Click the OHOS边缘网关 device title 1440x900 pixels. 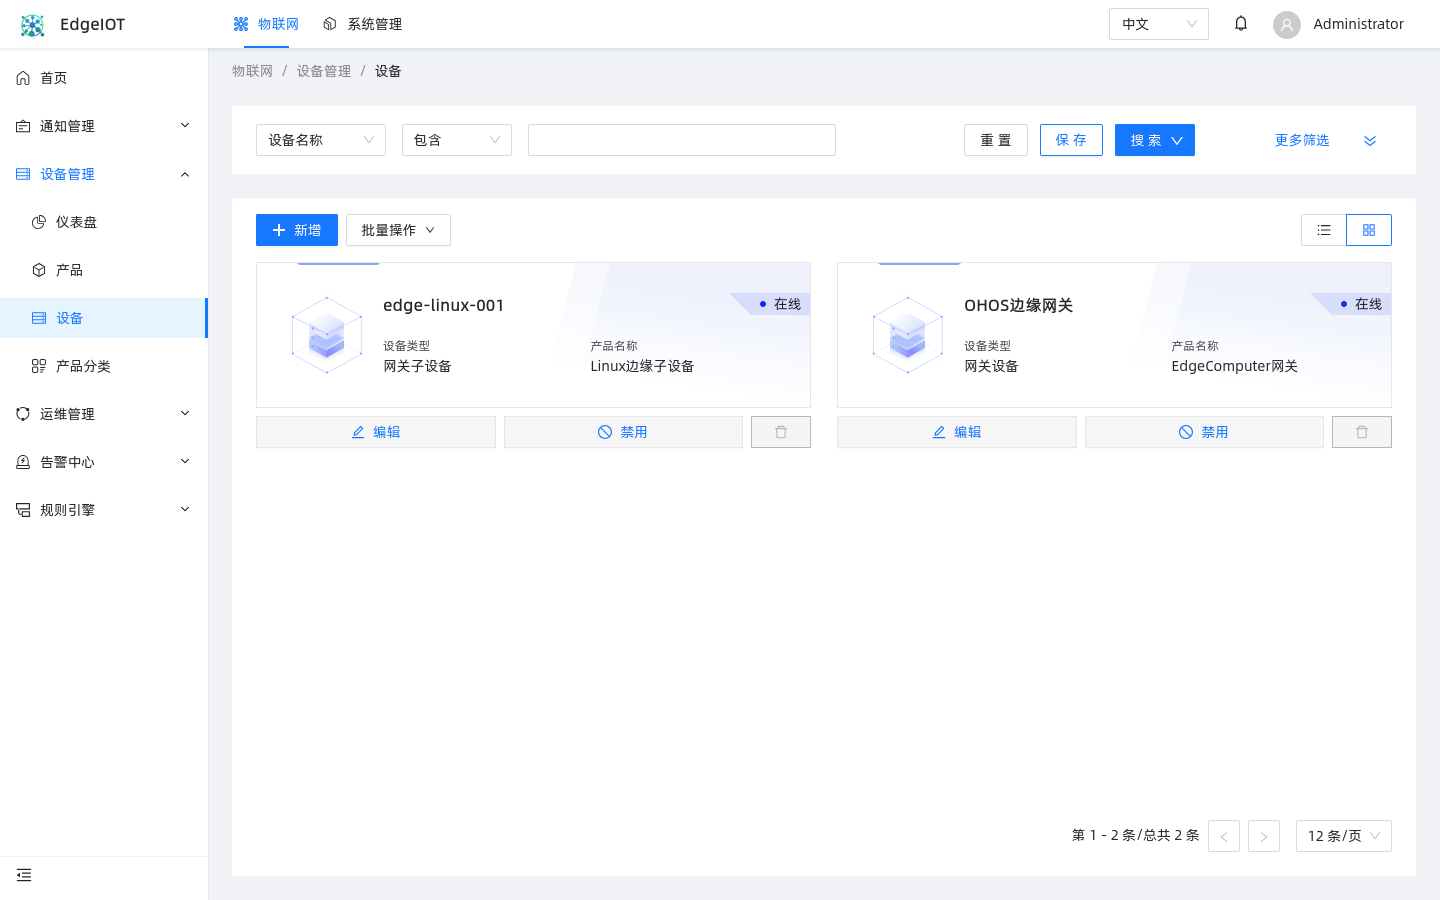point(1018,305)
